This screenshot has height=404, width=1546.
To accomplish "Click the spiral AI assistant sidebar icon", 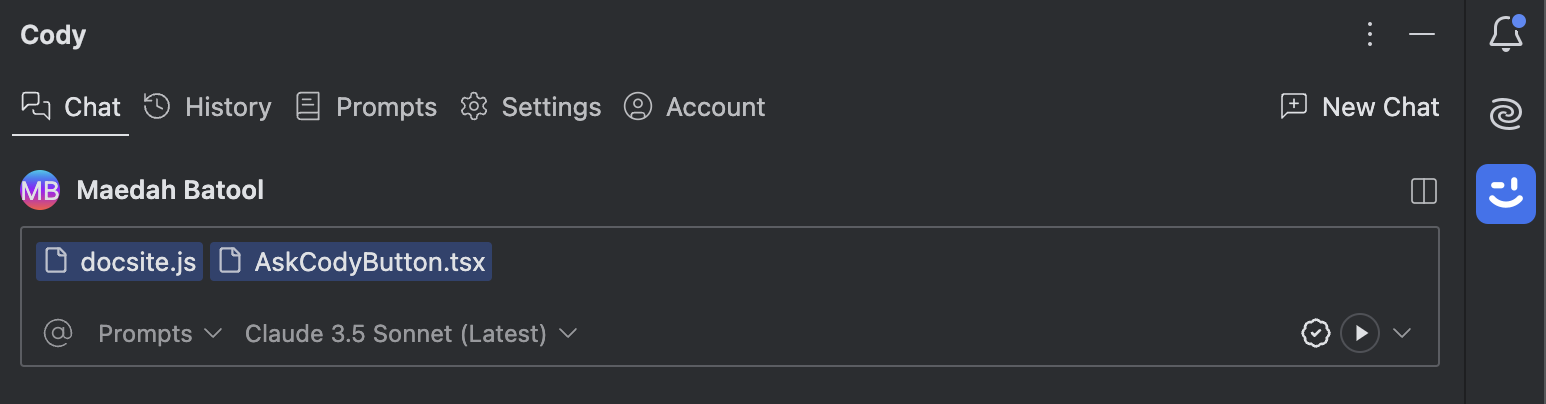I will point(1506,114).
